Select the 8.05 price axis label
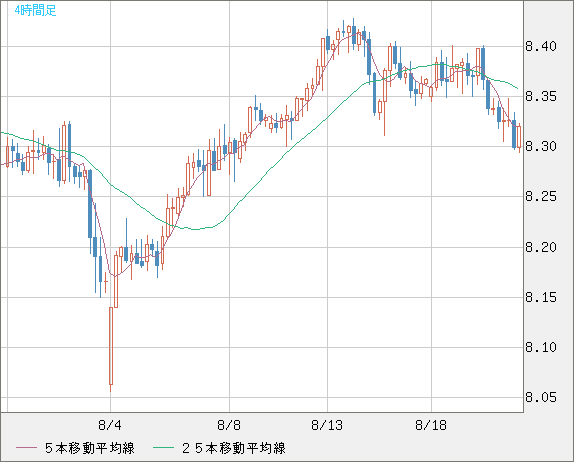Image resolution: width=574 pixels, height=462 pixels. click(541, 397)
